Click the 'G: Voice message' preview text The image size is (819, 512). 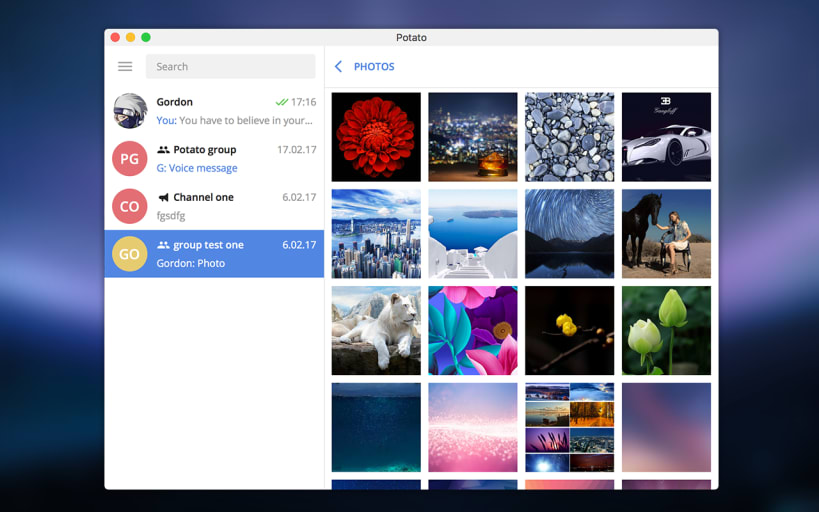coord(196,168)
